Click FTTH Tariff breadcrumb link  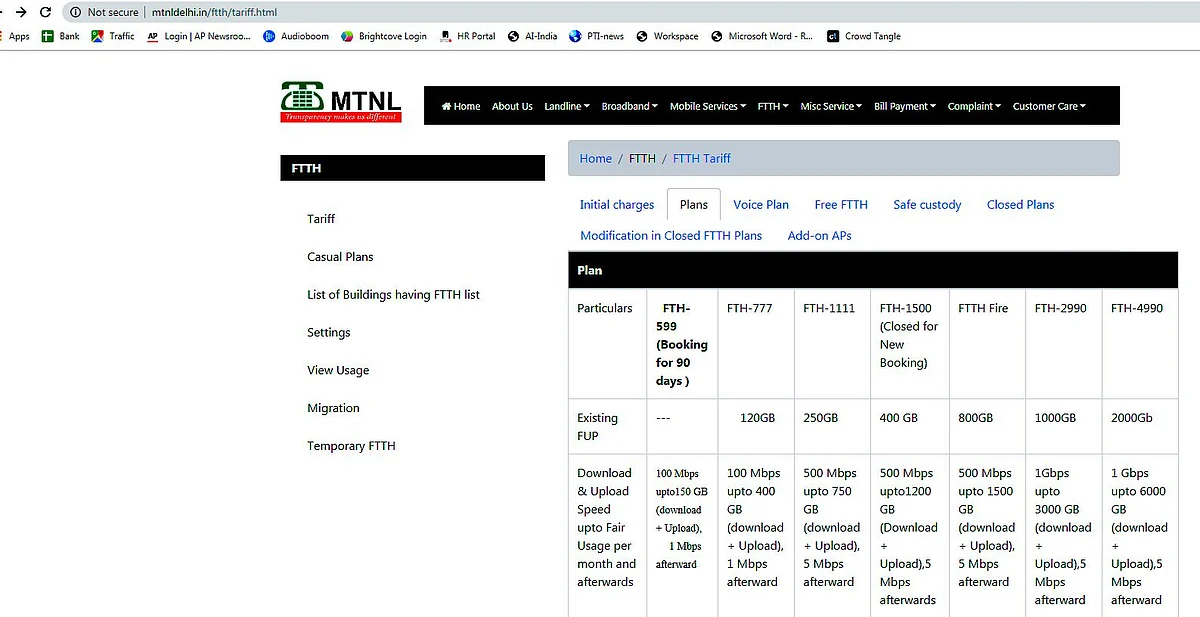702,158
